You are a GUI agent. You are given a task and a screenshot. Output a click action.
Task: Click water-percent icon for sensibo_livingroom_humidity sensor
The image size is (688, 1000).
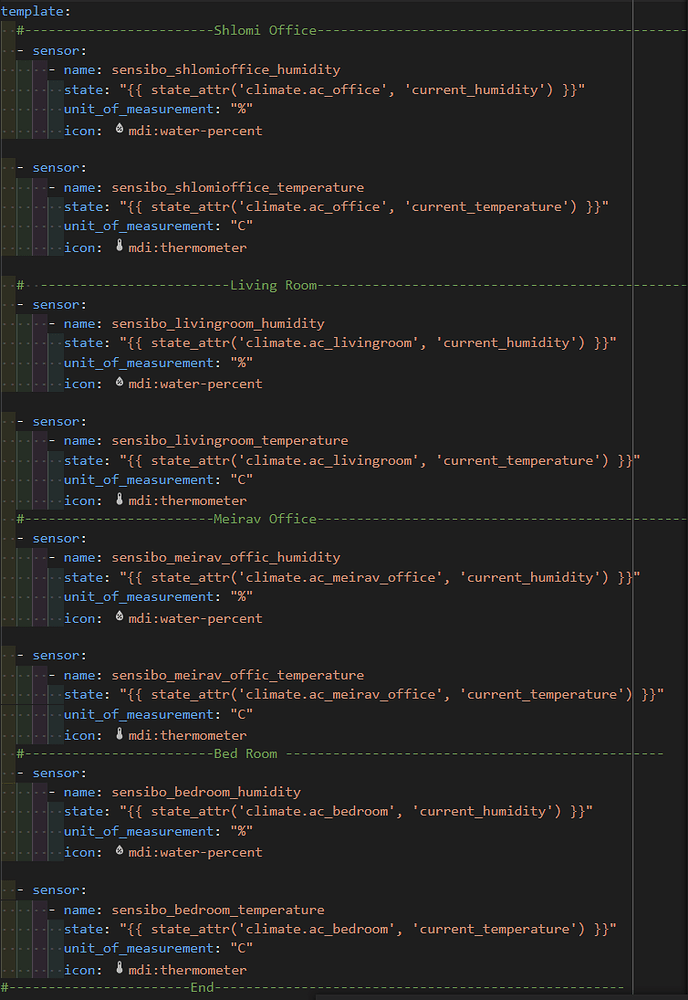click(x=120, y=382)
